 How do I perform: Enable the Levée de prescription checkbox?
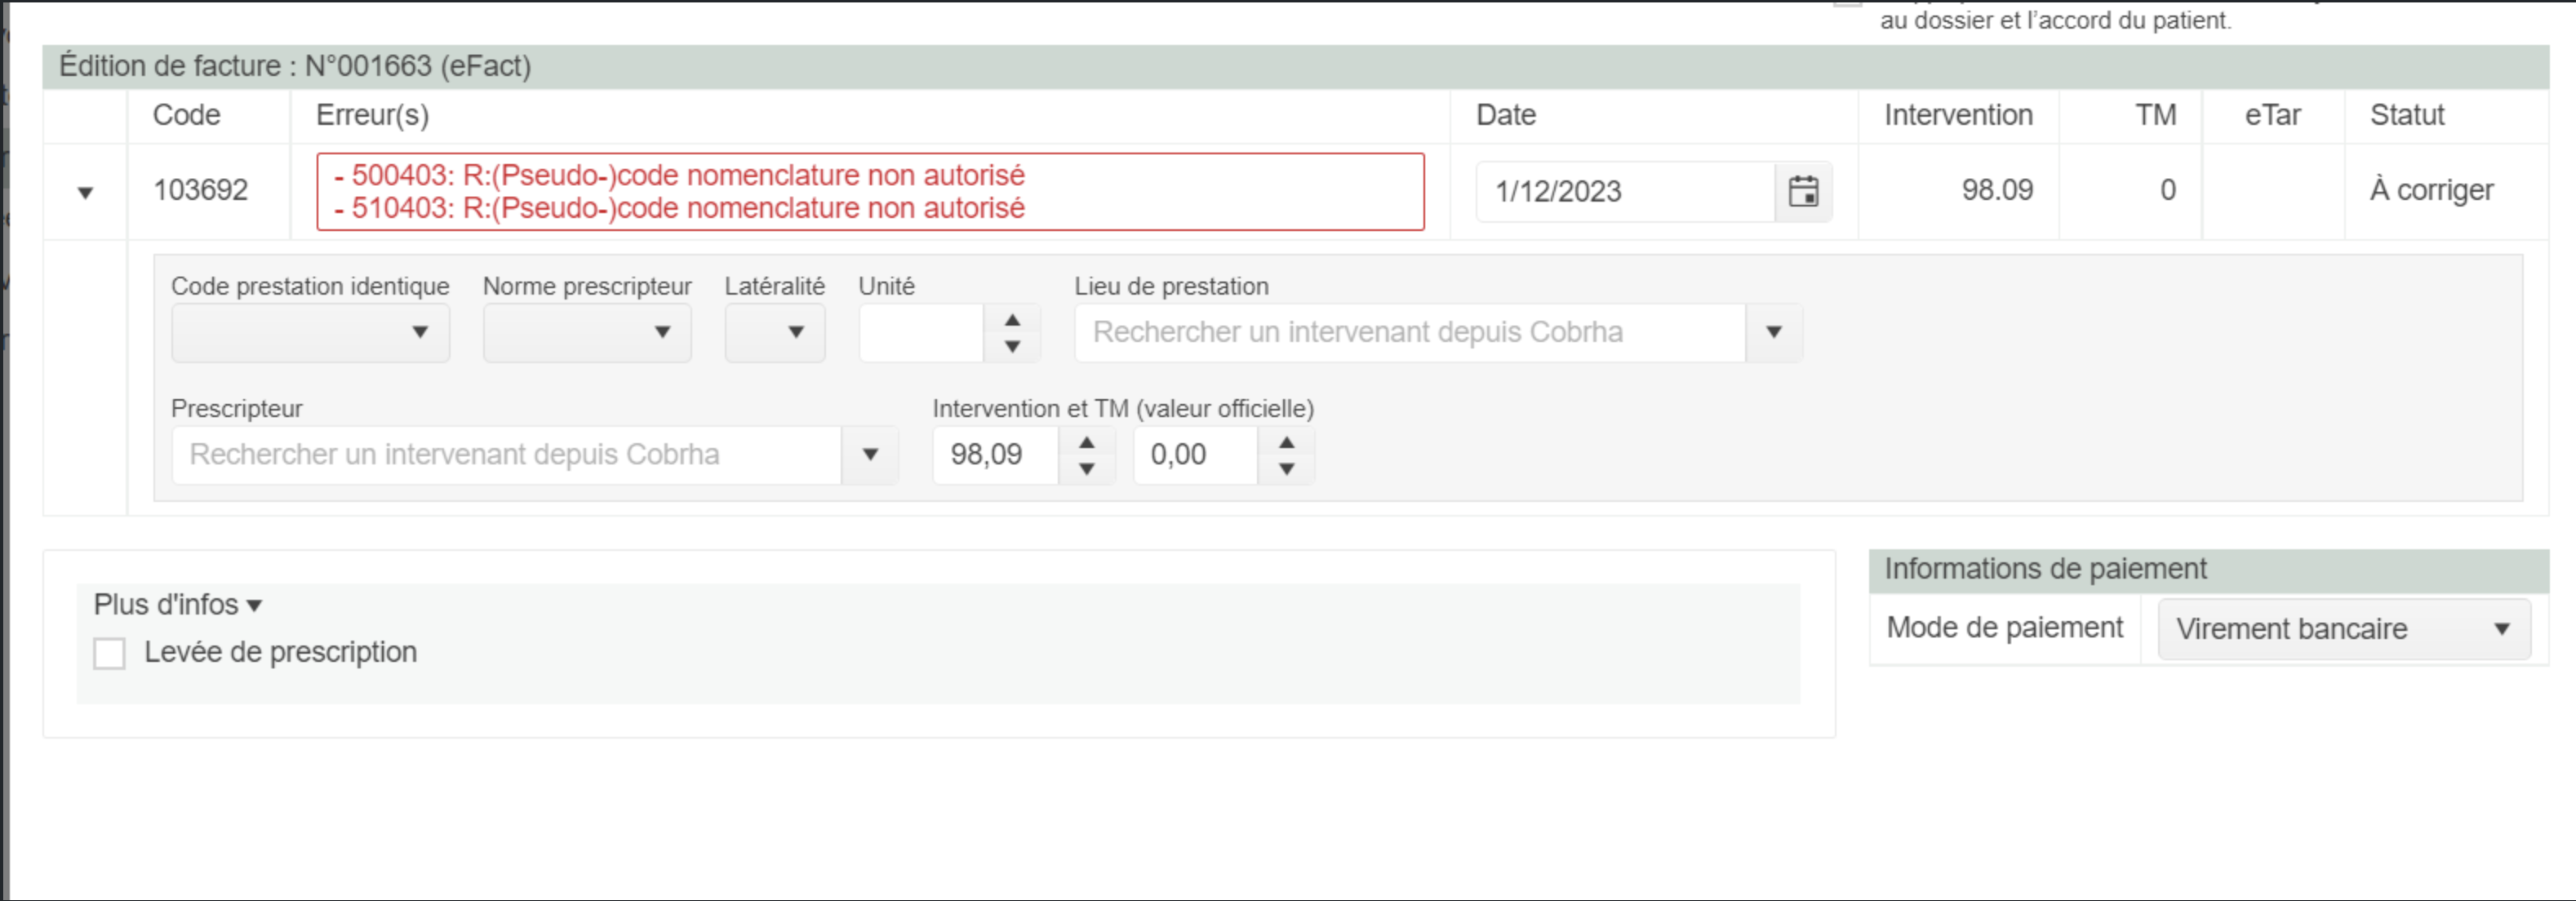(x=110, y=653)
